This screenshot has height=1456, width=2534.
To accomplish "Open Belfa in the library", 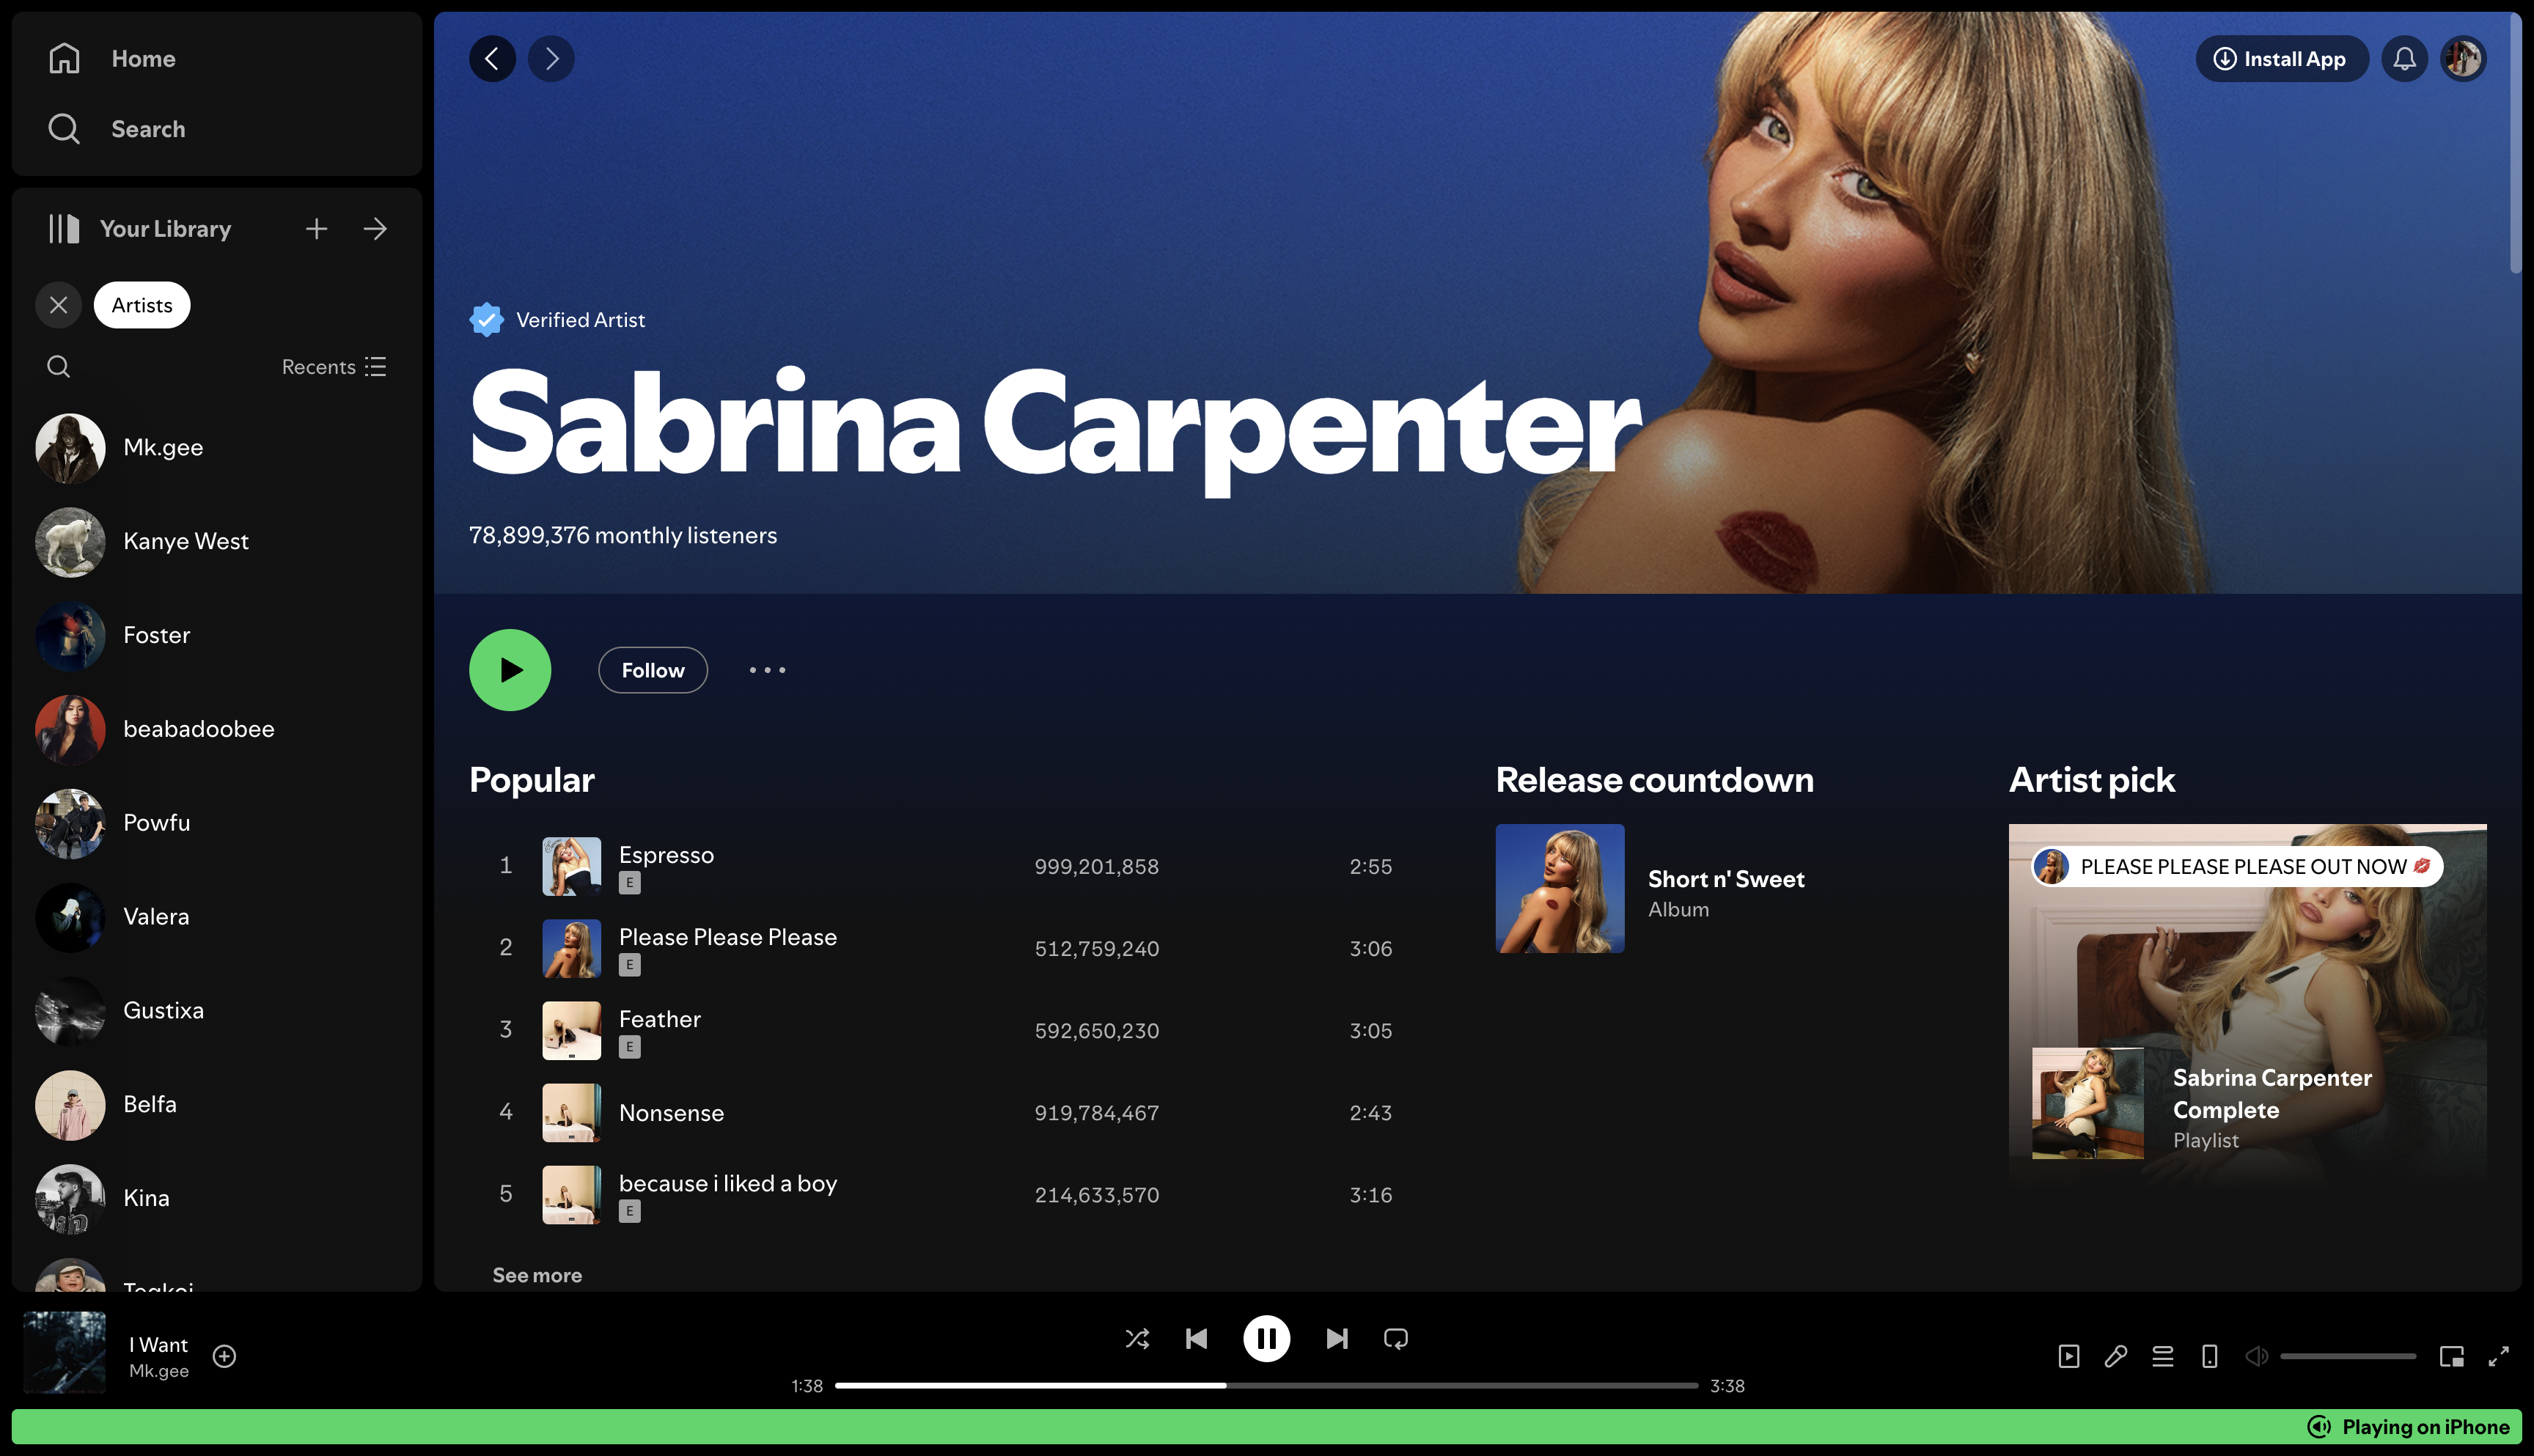I will [217, 1105].
